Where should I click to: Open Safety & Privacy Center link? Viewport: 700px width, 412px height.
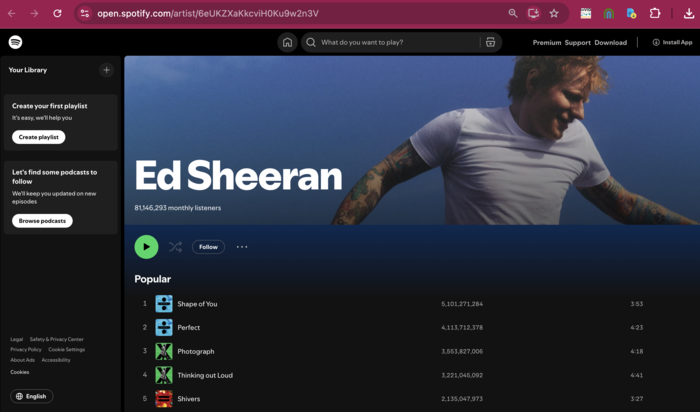tap(57, 339)
